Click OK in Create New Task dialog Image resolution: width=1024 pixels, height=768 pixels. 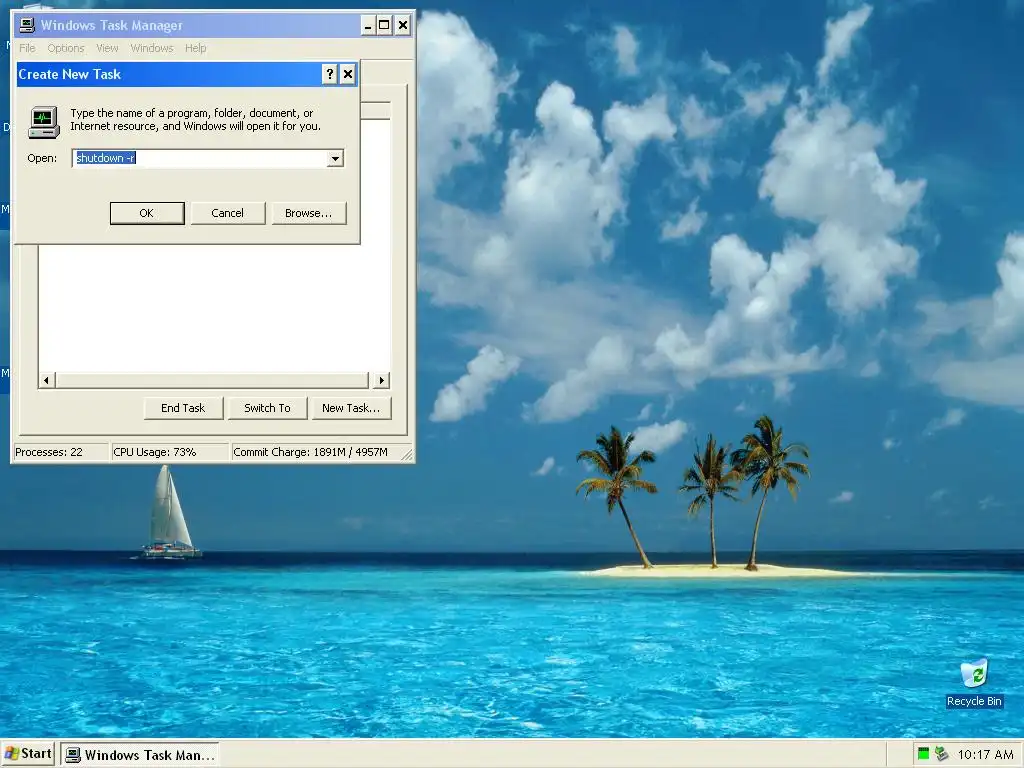coord(147,213)
